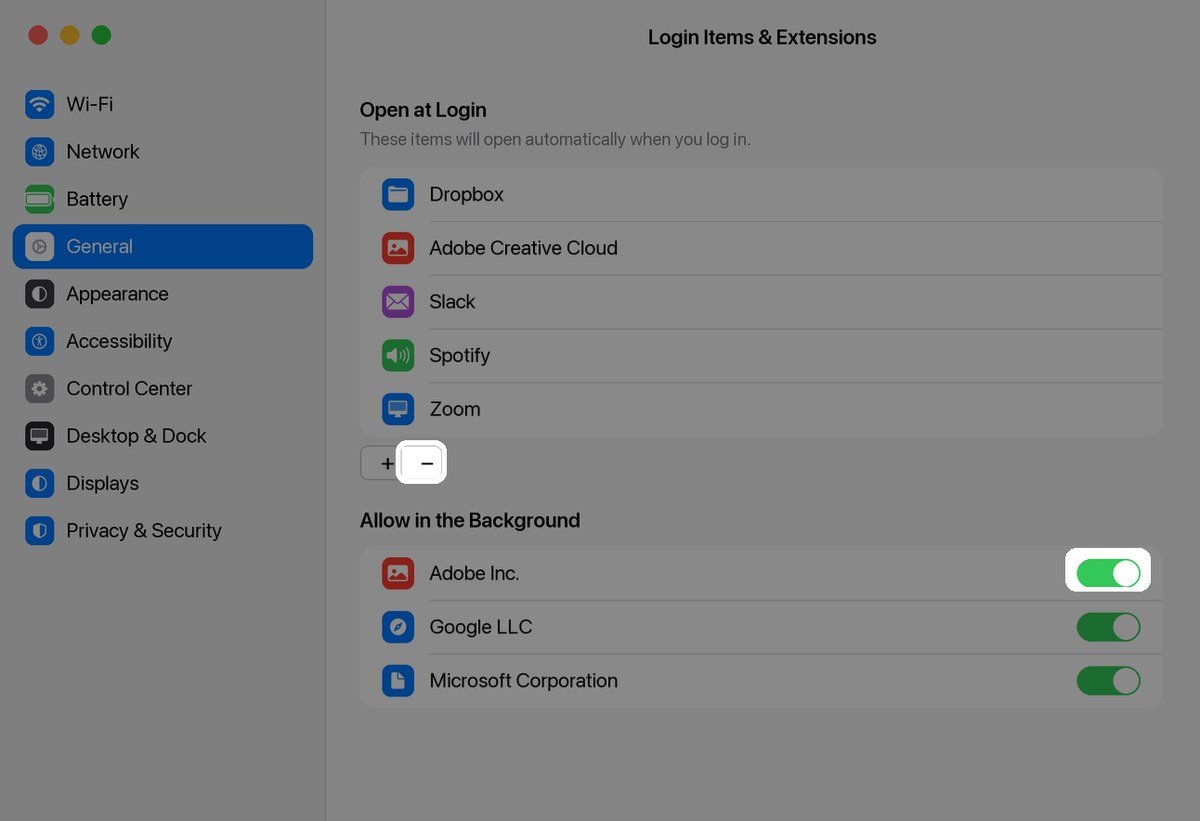Click the Adobe Creative Cloud icon
Viewport: 1200px width, 821px height.
coord(398,248)
